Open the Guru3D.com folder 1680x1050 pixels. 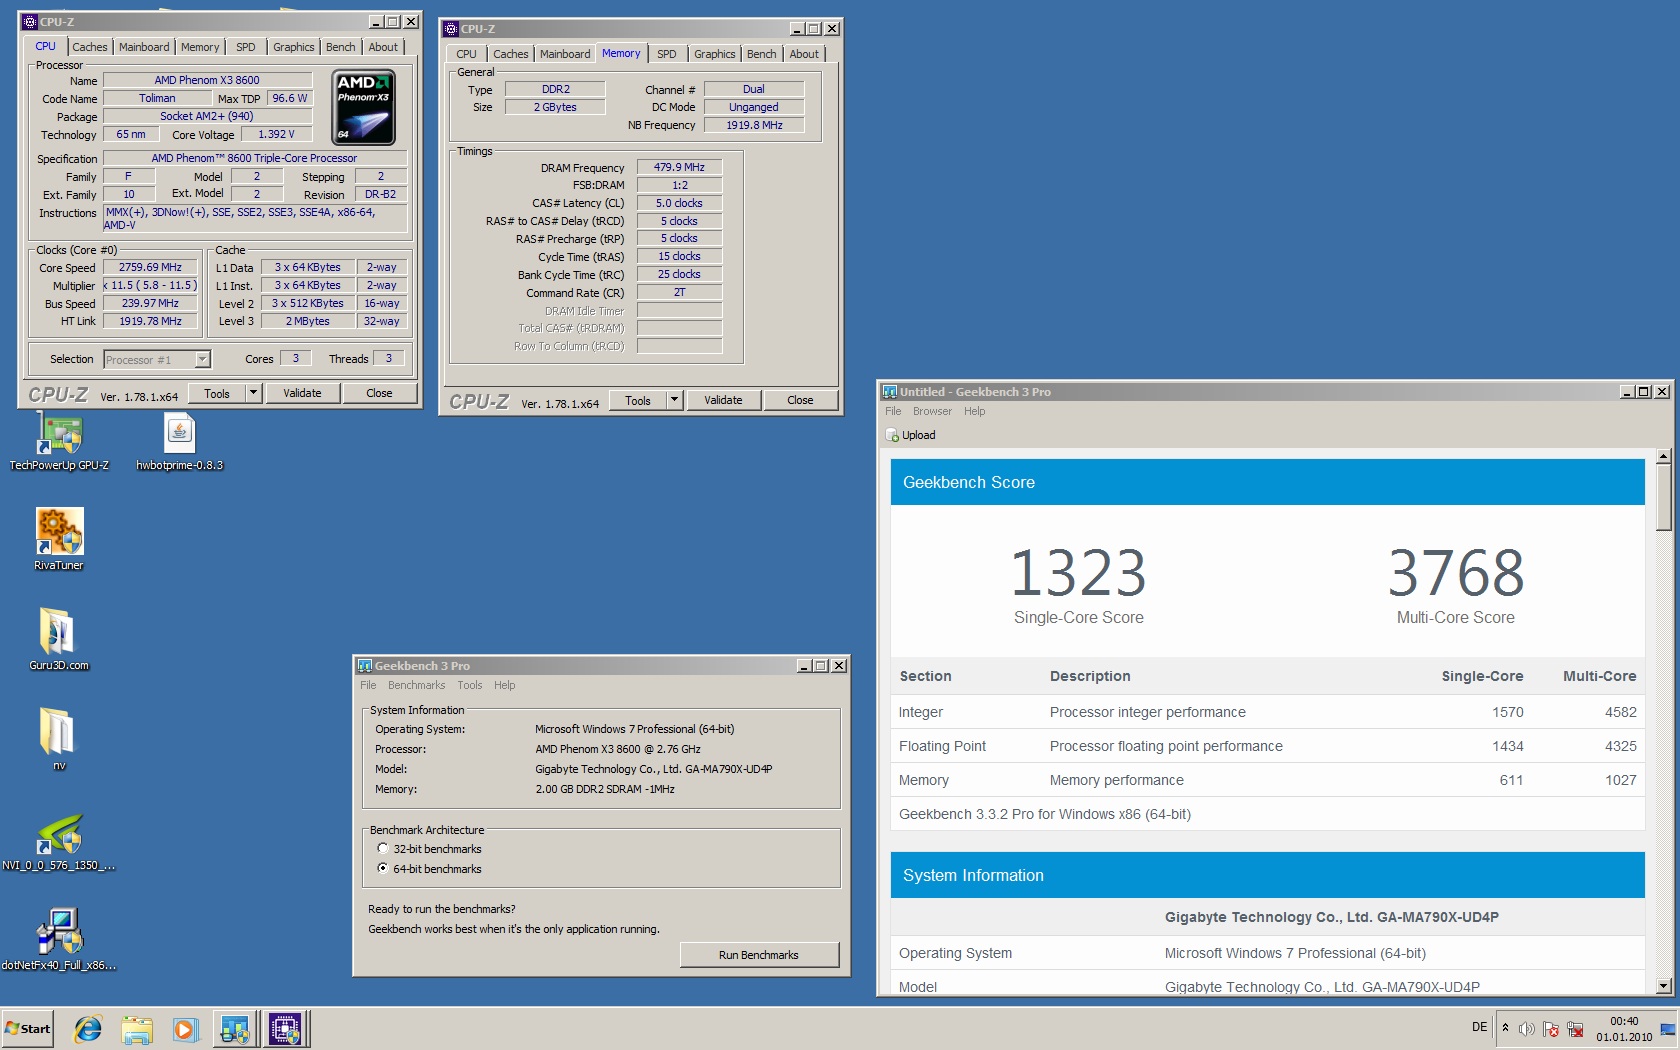(59, 639)
